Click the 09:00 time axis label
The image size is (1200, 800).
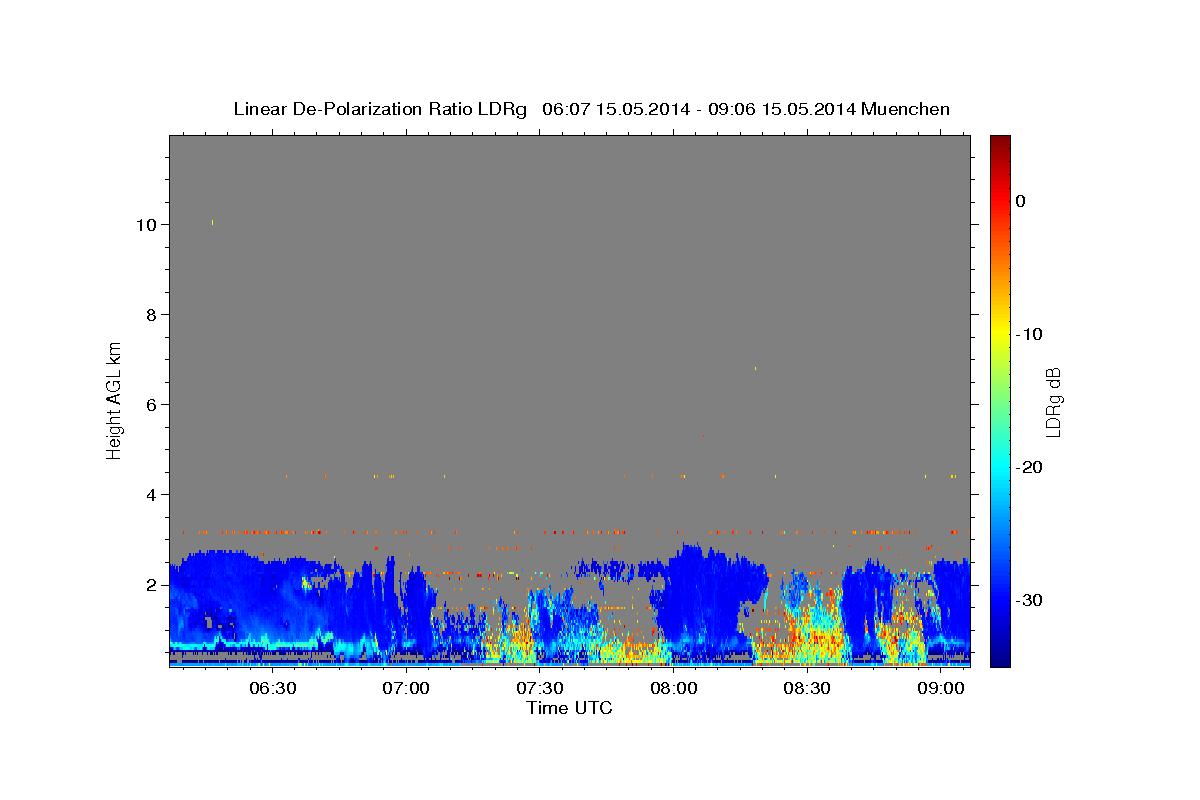tap(942, 688)
